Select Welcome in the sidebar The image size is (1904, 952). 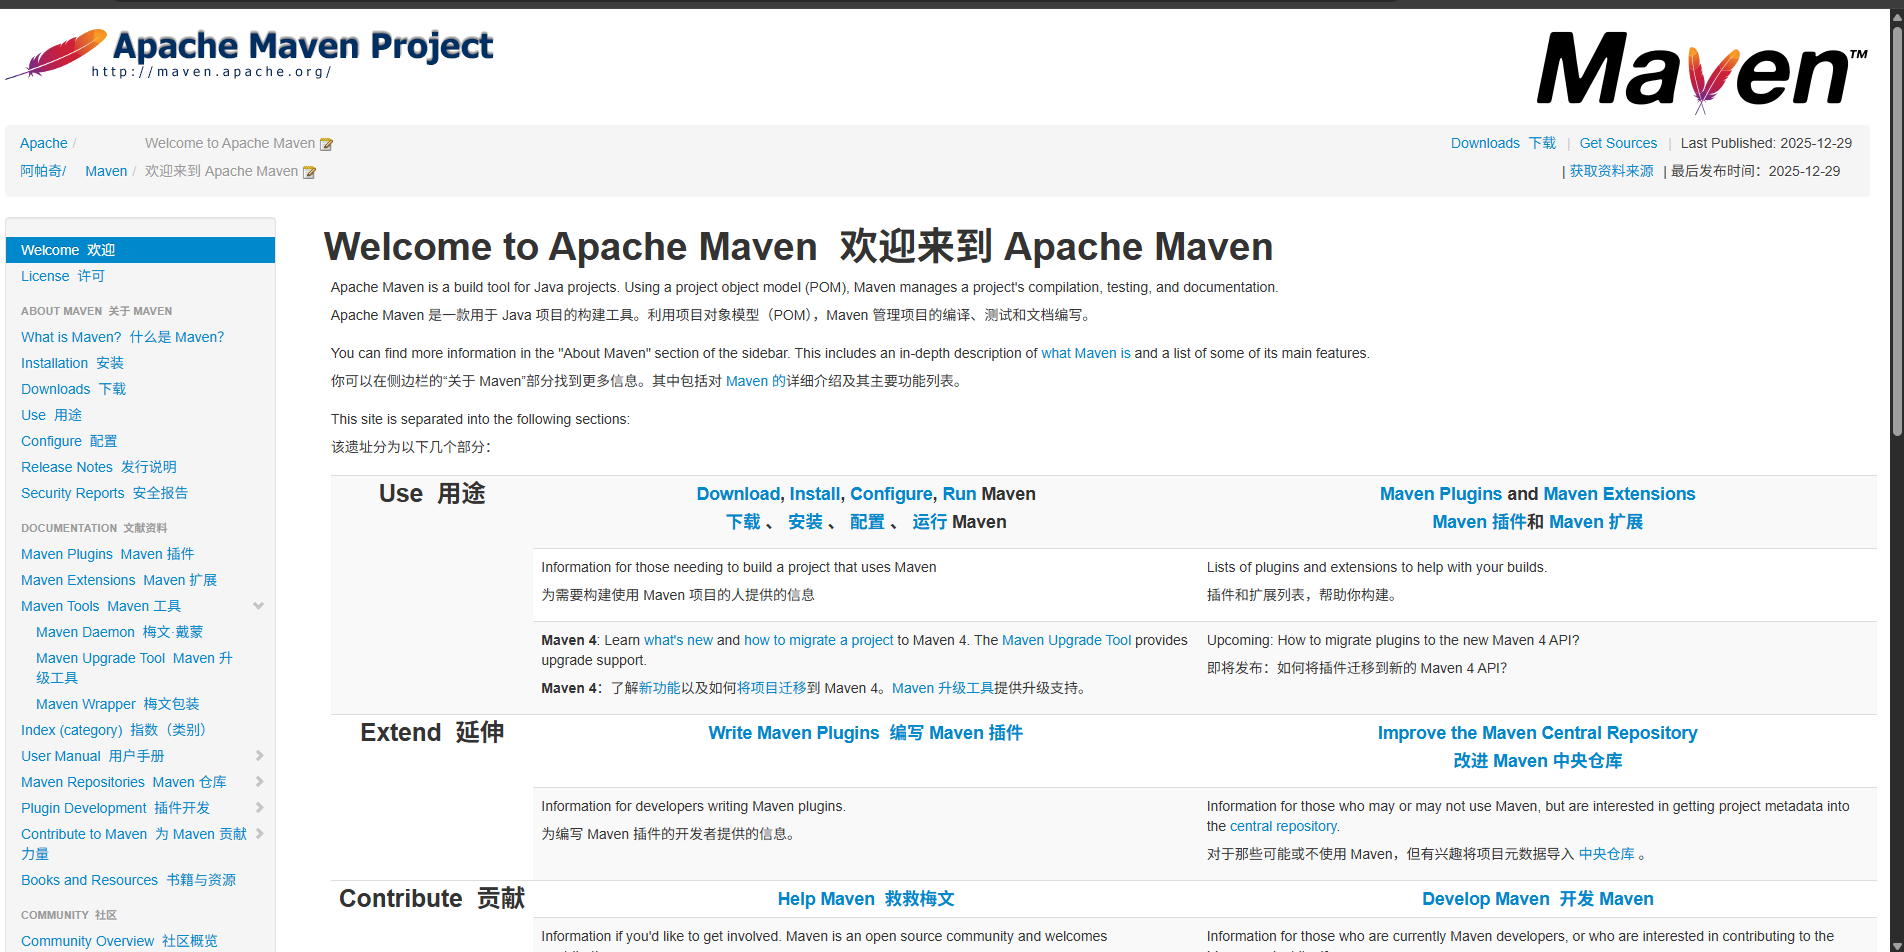click(x=140, y=250)
